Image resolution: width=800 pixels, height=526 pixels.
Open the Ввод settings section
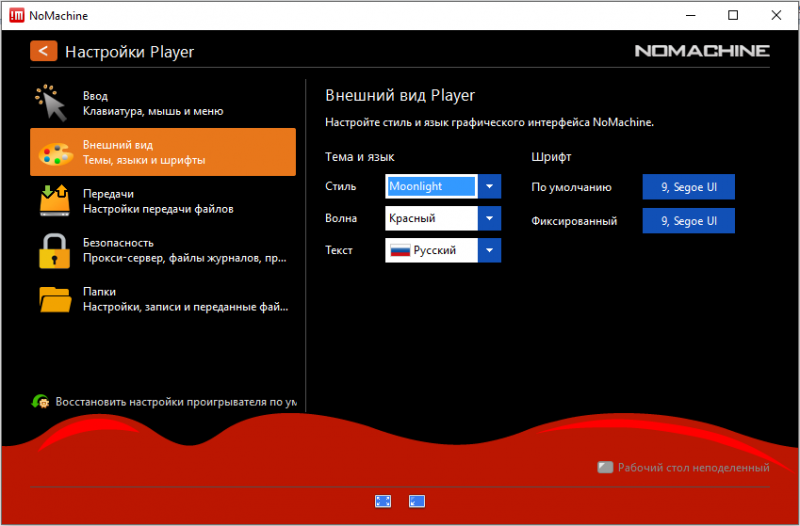[163, 103]
